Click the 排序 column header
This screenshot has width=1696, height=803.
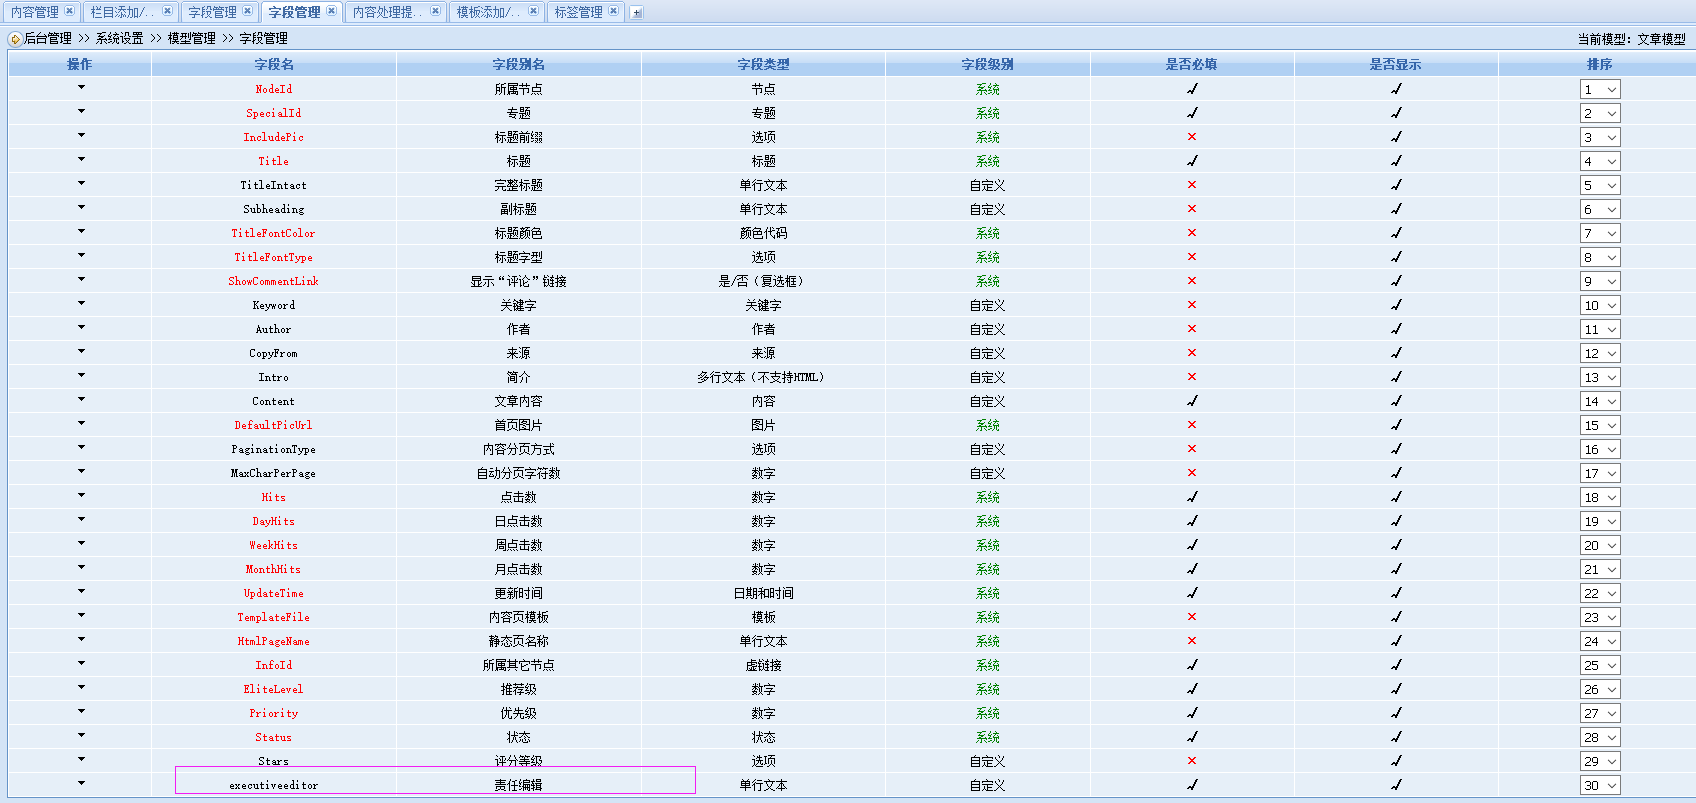click(x=1599, y=64)
